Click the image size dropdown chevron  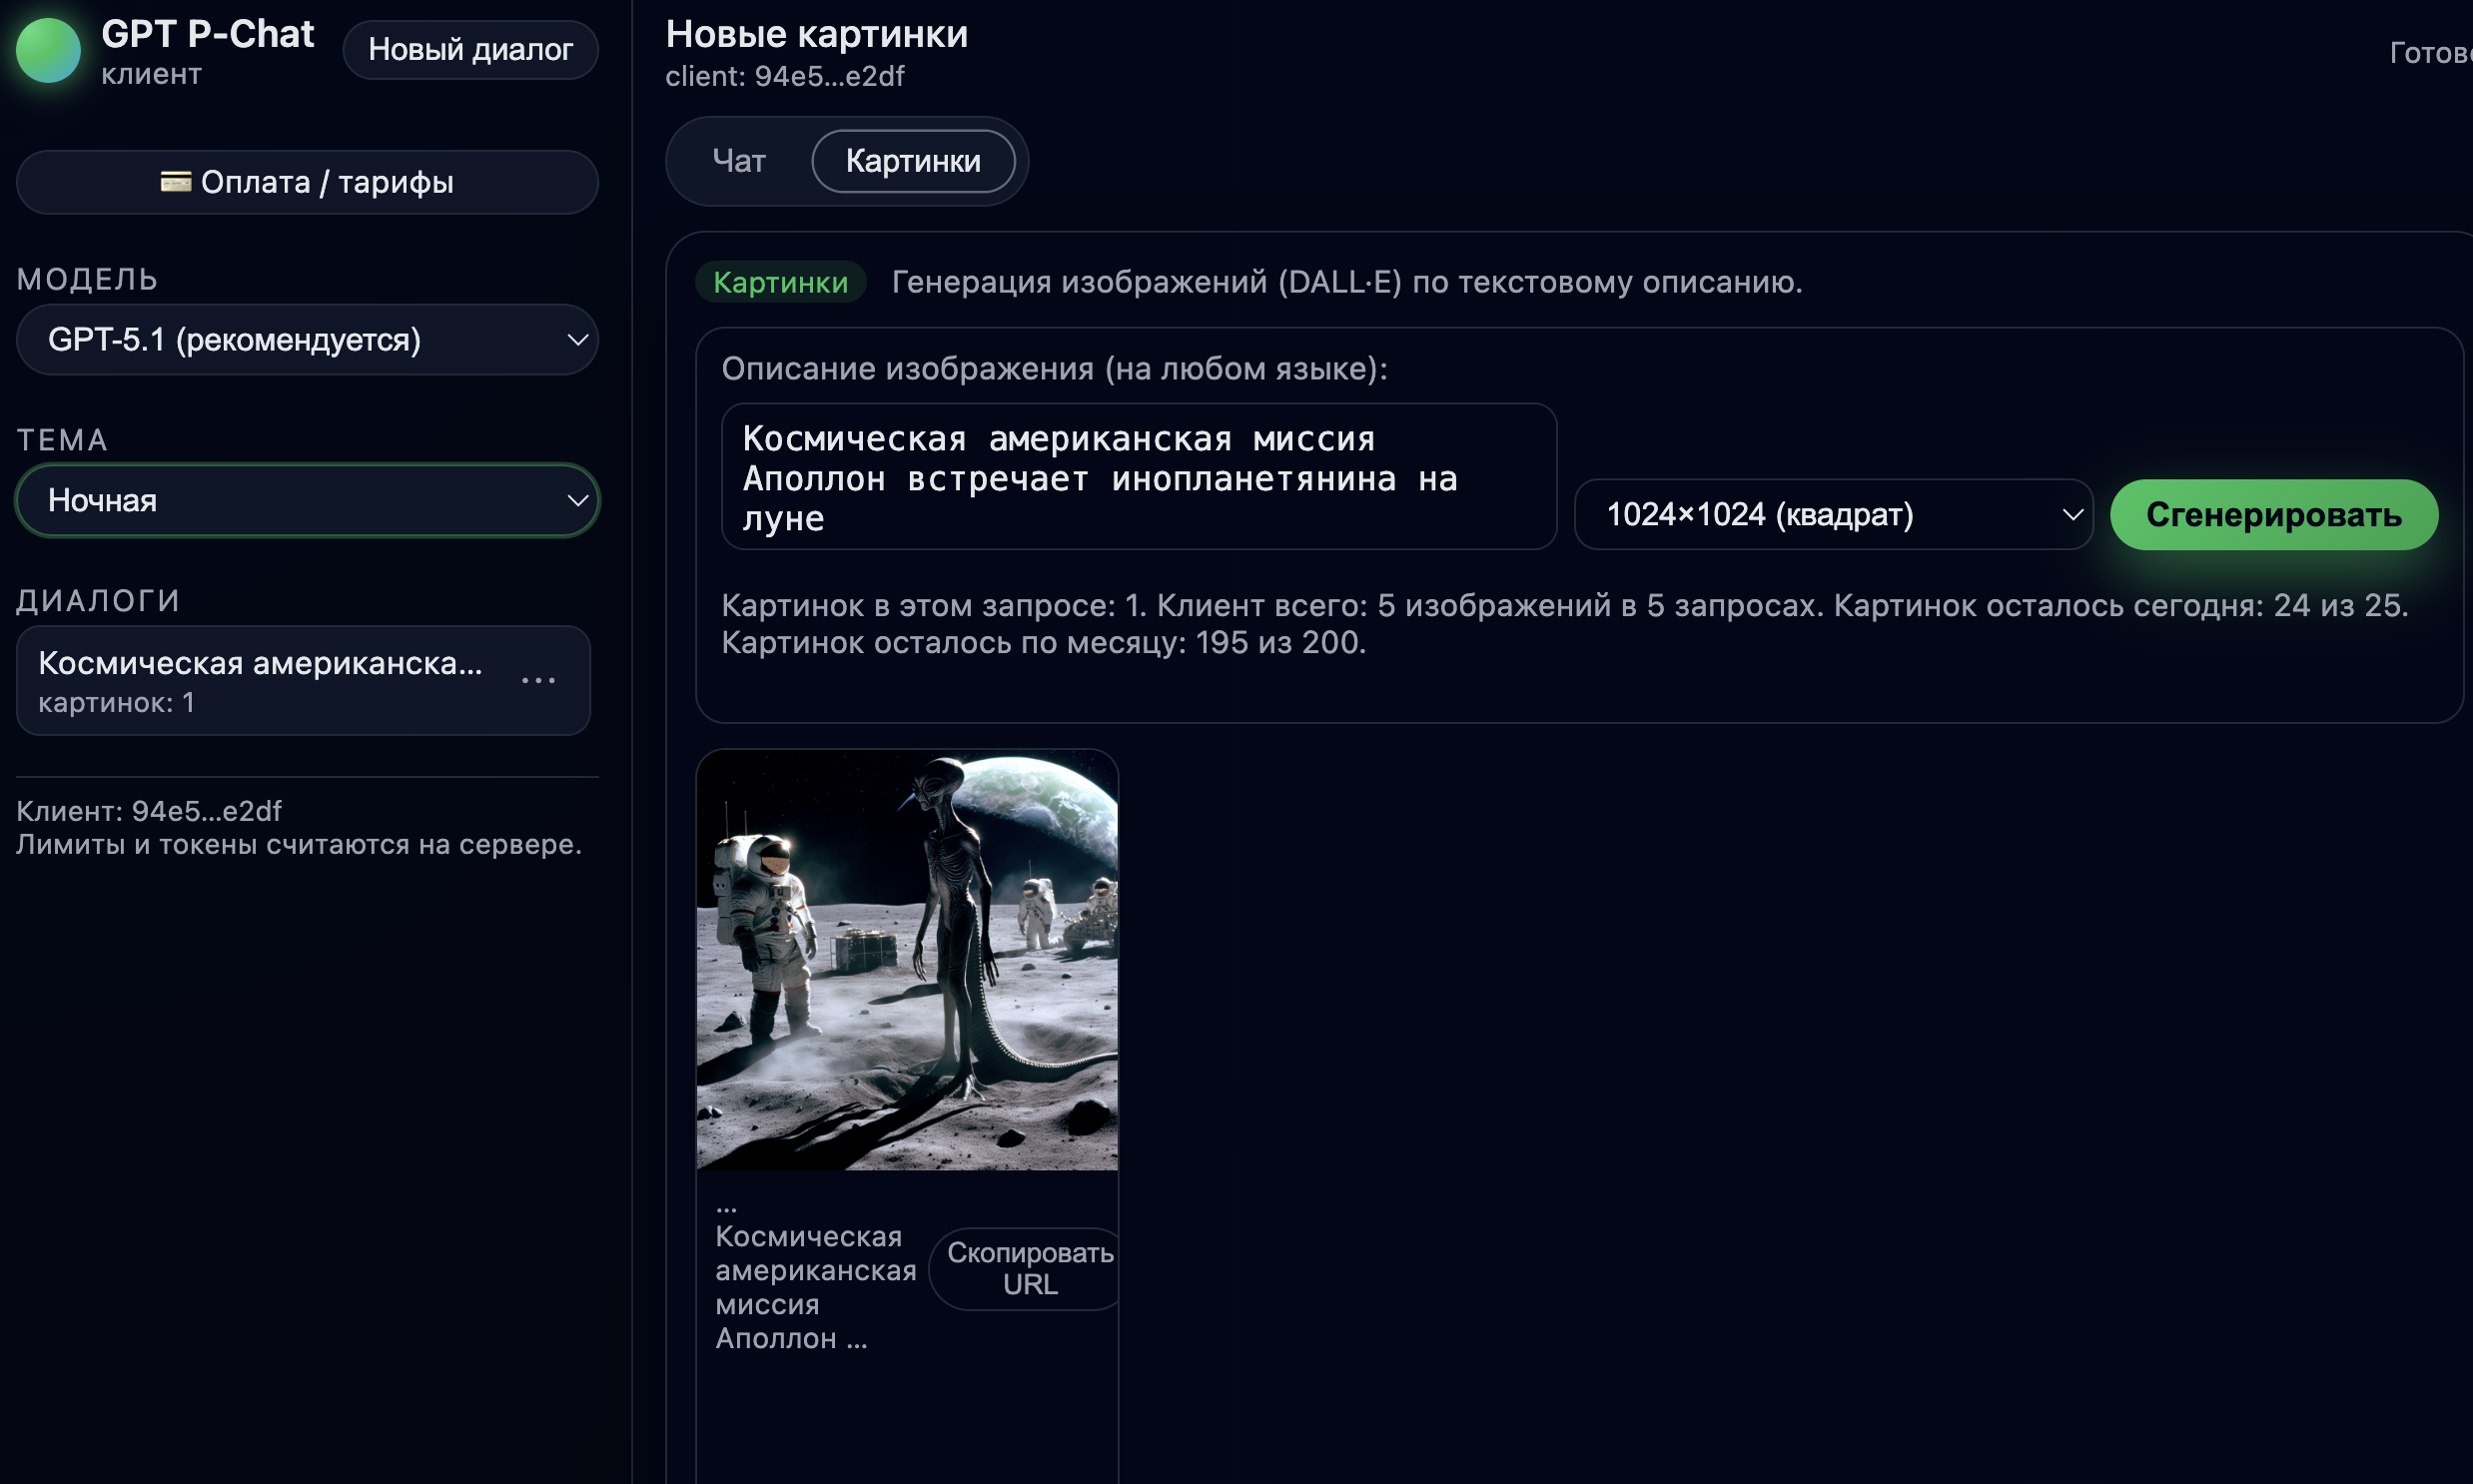(x=2072, y=515)
